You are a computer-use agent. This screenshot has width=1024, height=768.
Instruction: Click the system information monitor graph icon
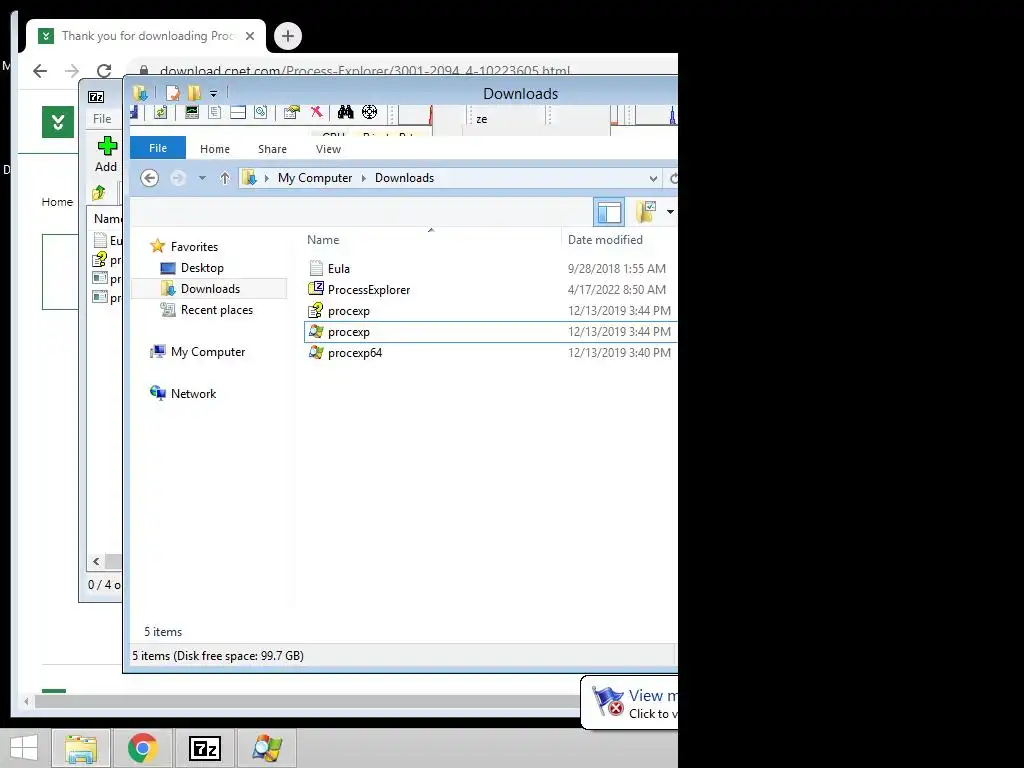pos(191,112)
